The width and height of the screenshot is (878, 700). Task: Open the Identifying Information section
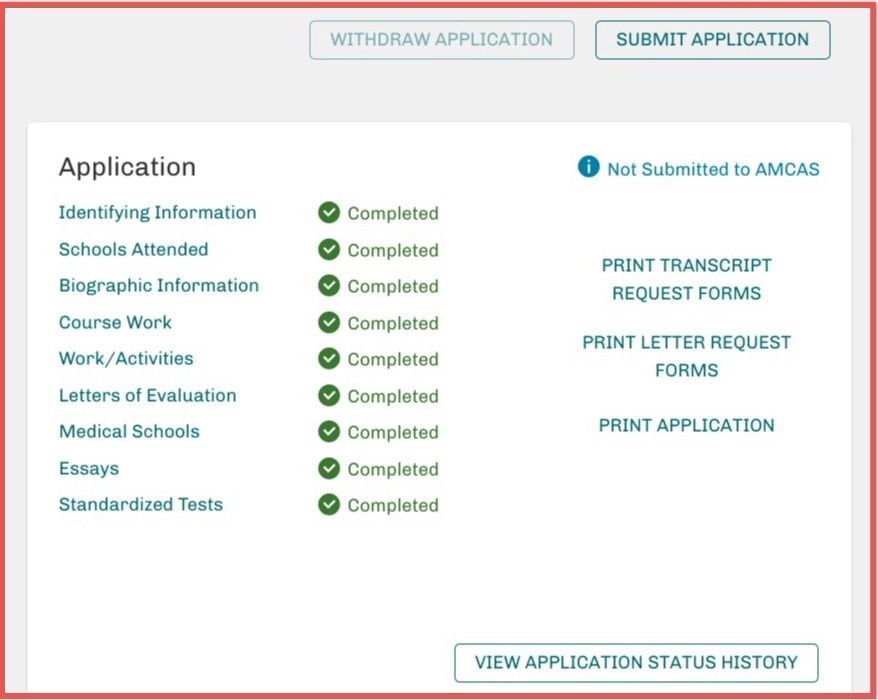(x=158, y=213)
